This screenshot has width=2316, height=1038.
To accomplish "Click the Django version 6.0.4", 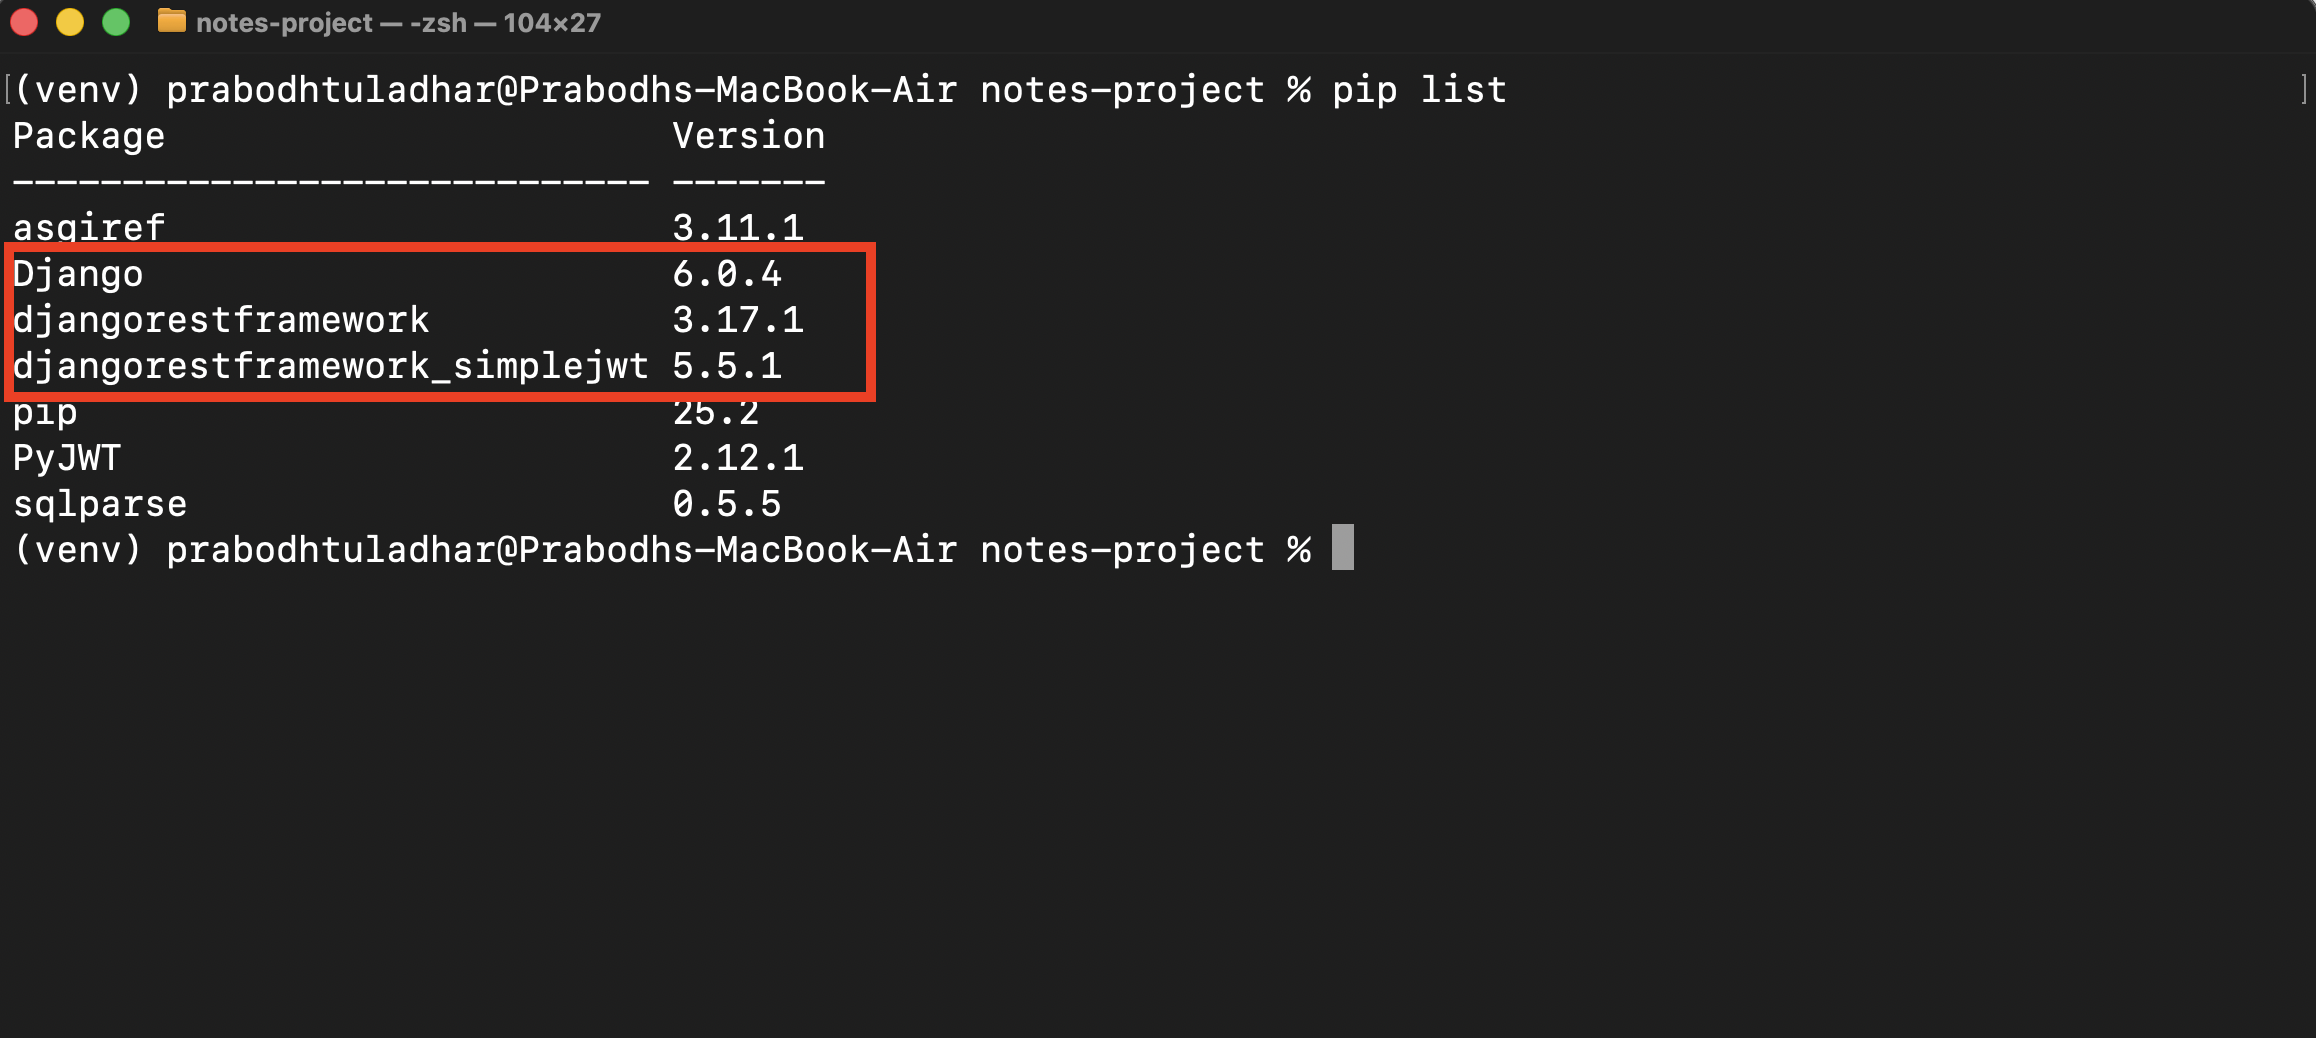I will pos(727,274).
